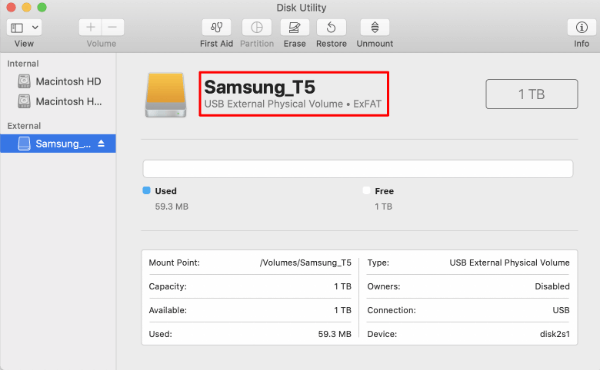Click the Erase toolbar icon
The height and width of the screenshot is (370, 600).
(x=294, y=27)
